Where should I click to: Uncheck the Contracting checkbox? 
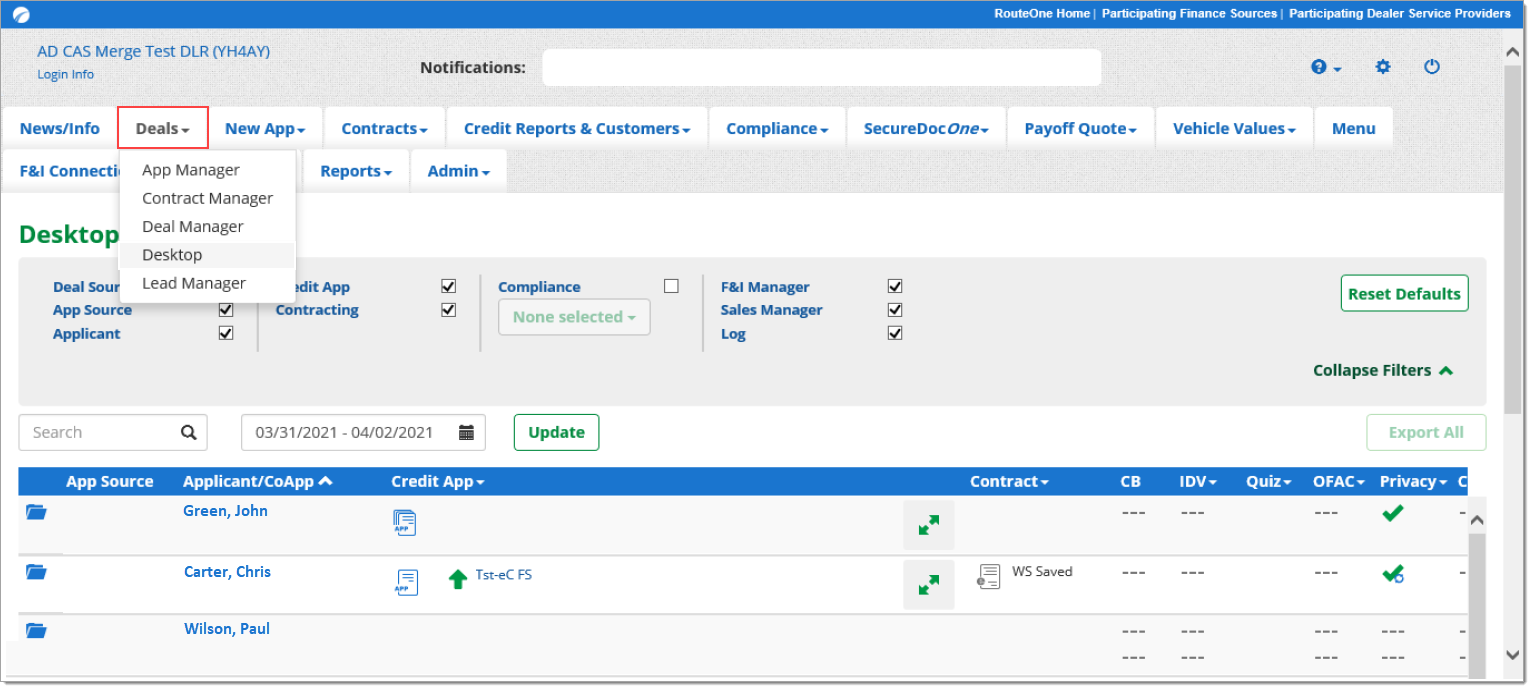pyautogui.click(x=448, y=310)
